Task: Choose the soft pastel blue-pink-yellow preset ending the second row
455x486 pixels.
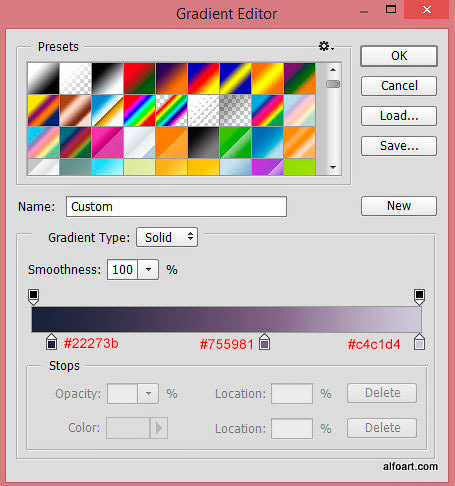Action: coord(299,110)
